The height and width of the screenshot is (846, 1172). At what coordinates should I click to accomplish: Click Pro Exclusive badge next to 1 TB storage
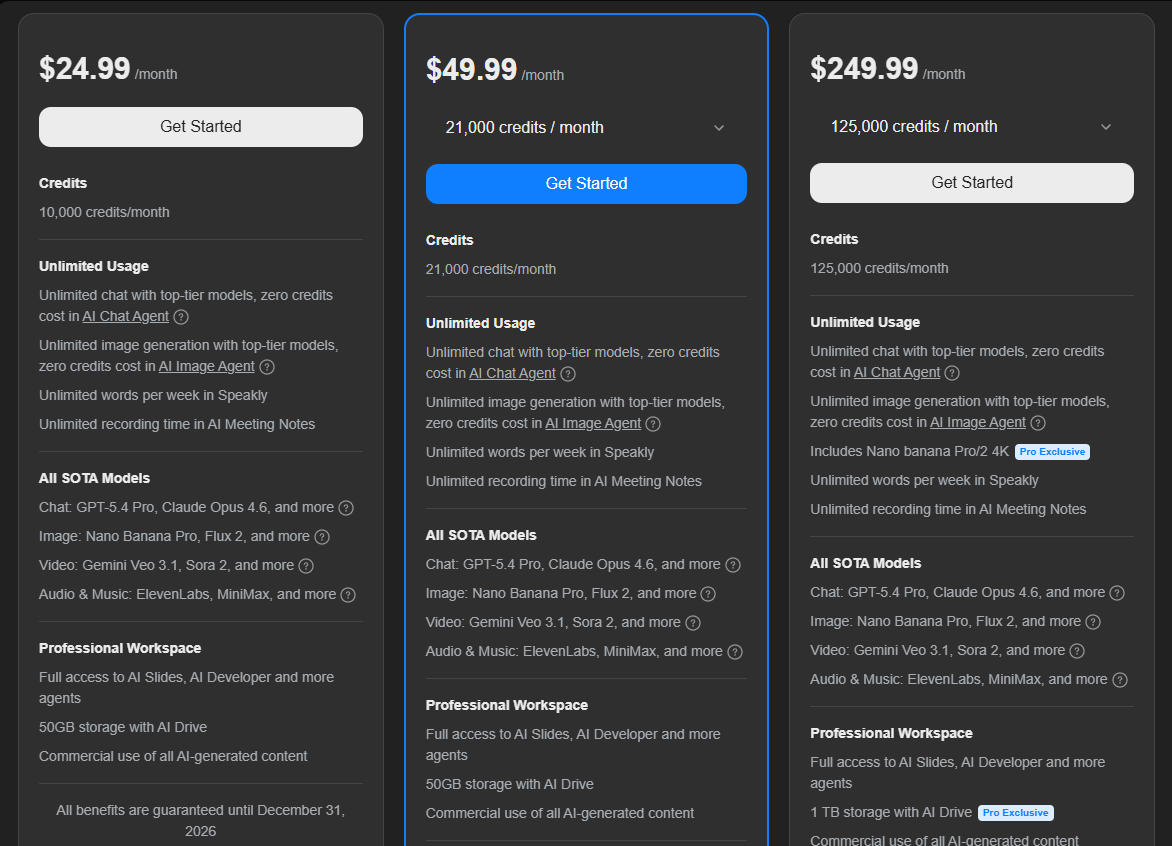click(x=1016, y=813)
